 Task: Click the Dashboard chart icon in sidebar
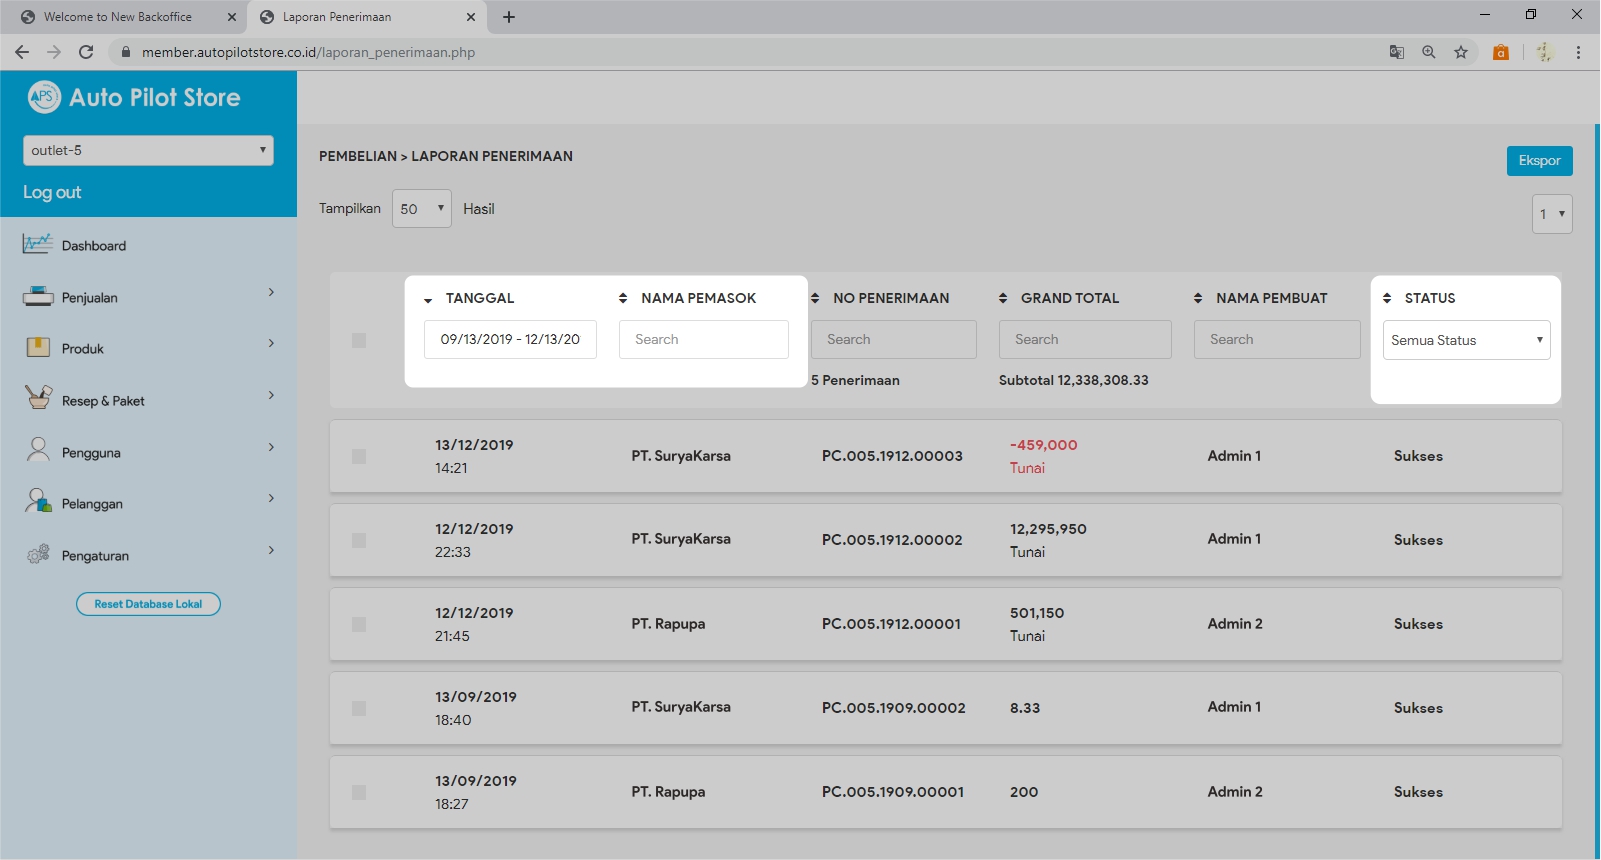click(x=38, y=244)
